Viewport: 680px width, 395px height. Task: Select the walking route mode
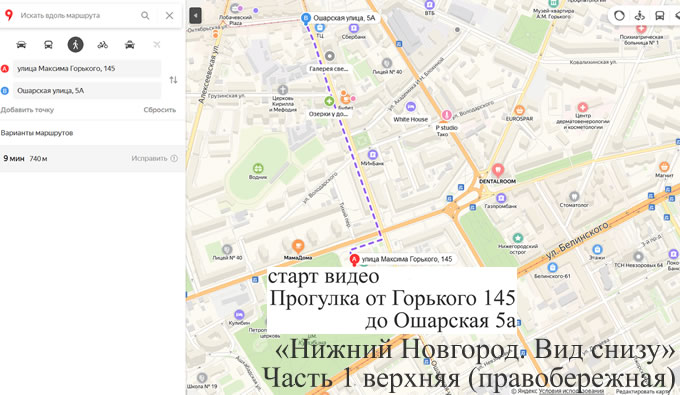pyautogui.click(x=75, y=45)
